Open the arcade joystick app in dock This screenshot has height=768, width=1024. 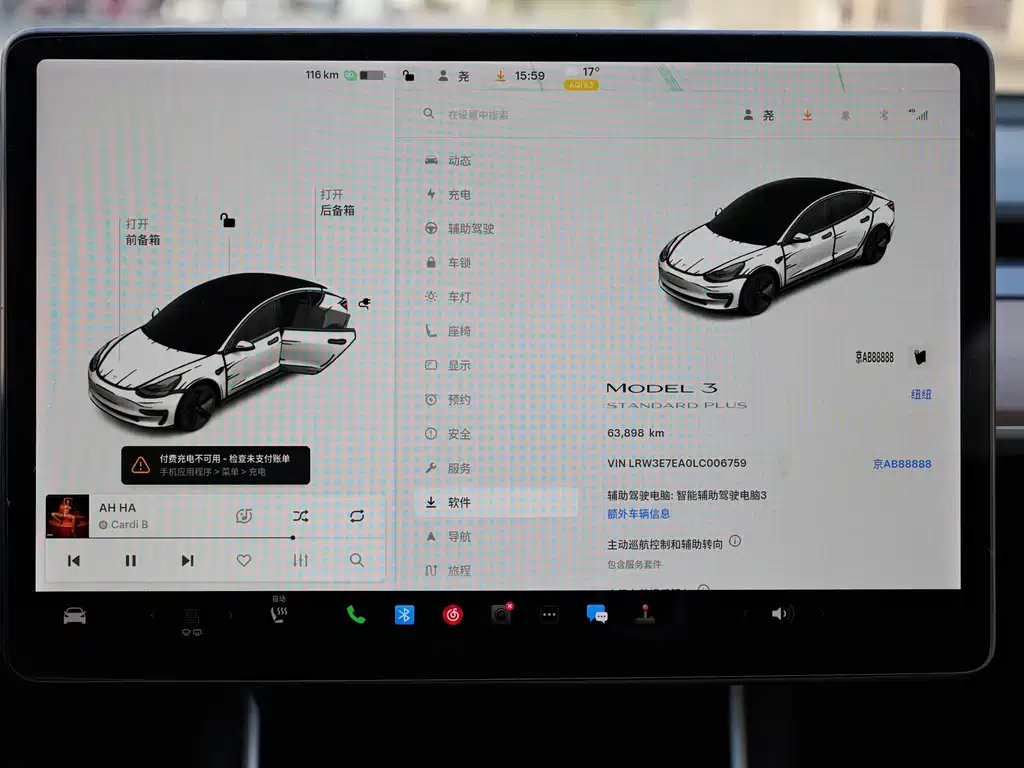[645, 615]
